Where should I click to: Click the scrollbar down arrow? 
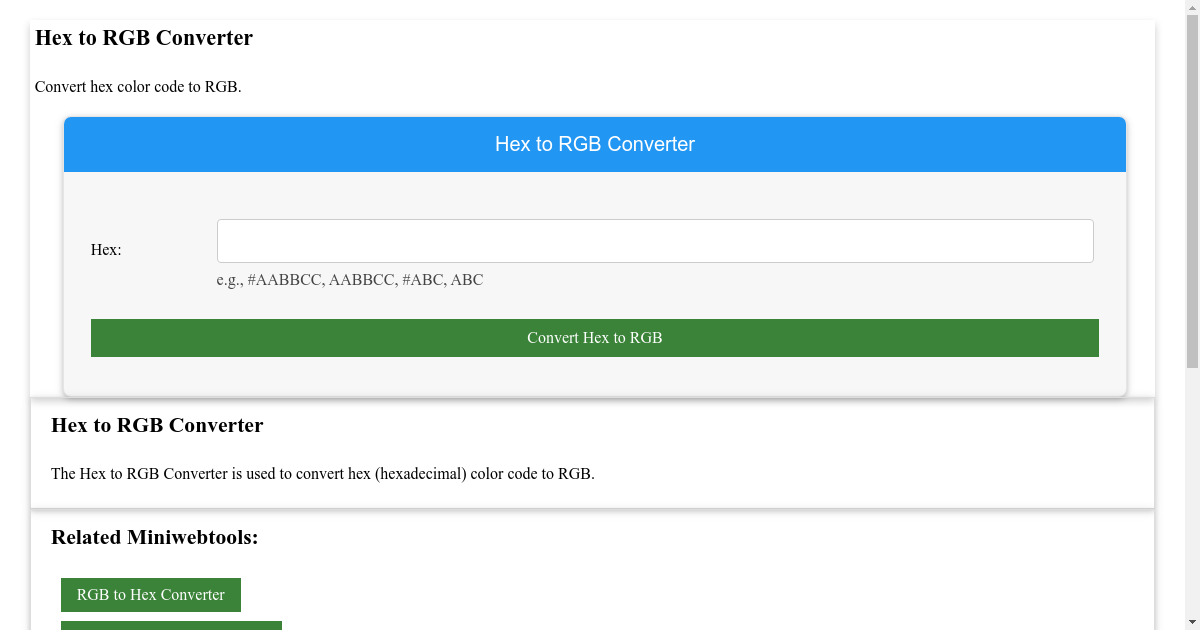point(1193,621)
